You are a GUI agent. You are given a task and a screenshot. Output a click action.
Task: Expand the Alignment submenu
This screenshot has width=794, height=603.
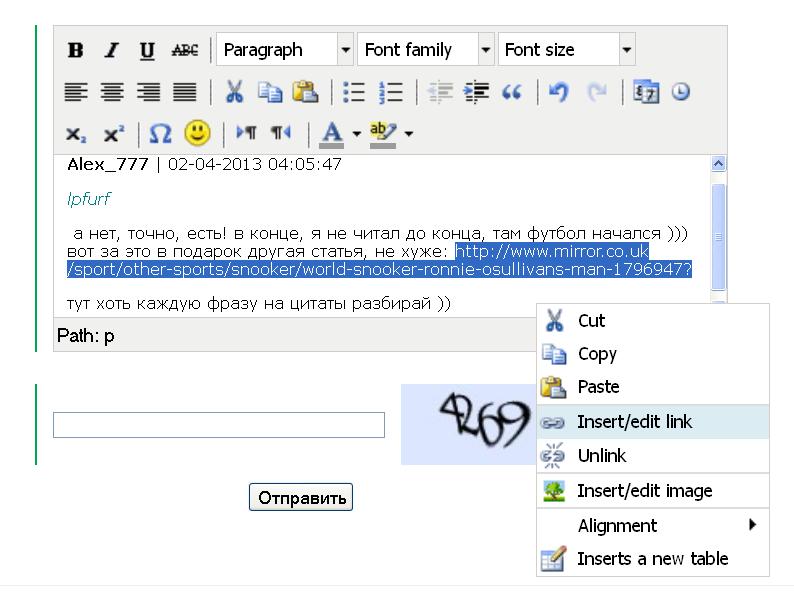pos(653,526)
